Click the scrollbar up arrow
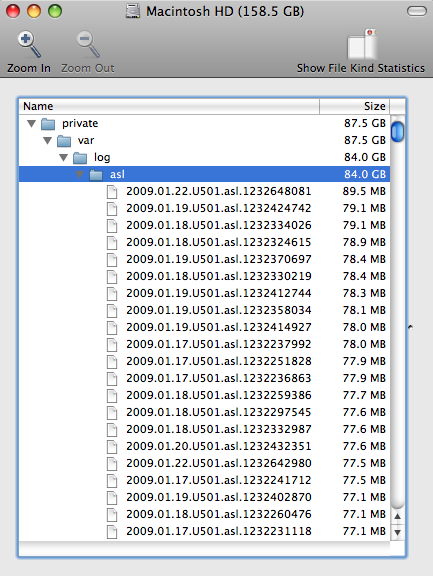Viewport: 433px width, 576px height. pyautogui.click(x=397, y=516)
